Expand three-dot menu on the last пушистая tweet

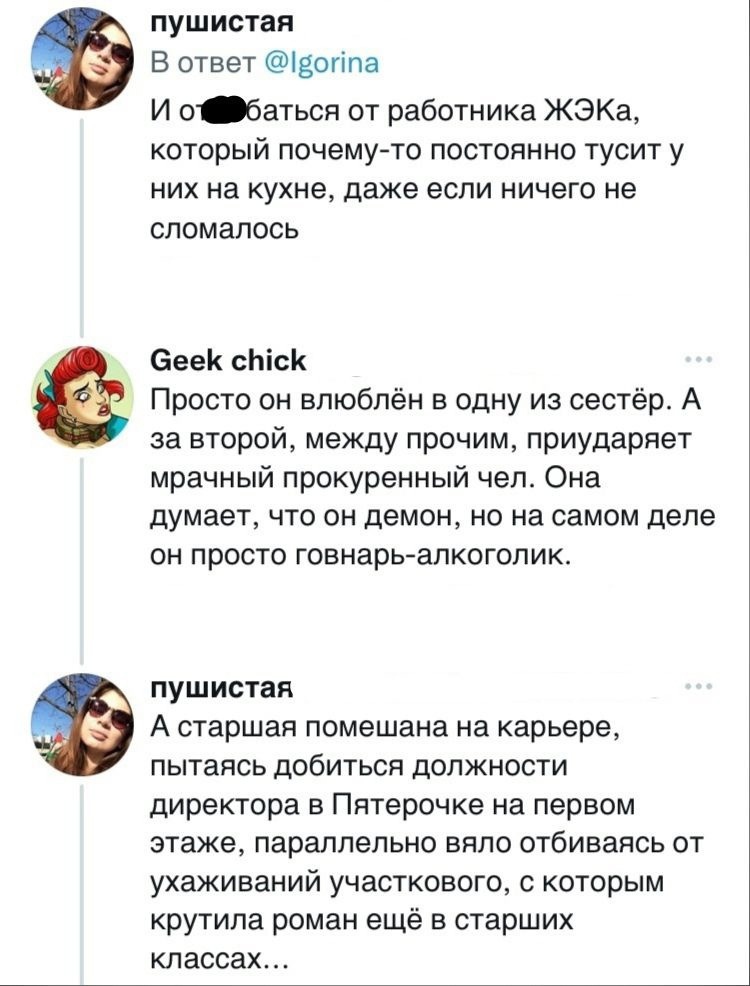pos(697,689)
